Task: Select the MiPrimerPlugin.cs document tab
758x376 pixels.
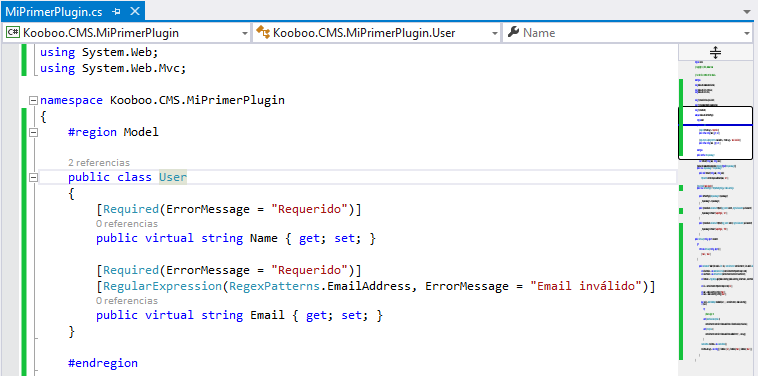Action: (x=72, y=11)
